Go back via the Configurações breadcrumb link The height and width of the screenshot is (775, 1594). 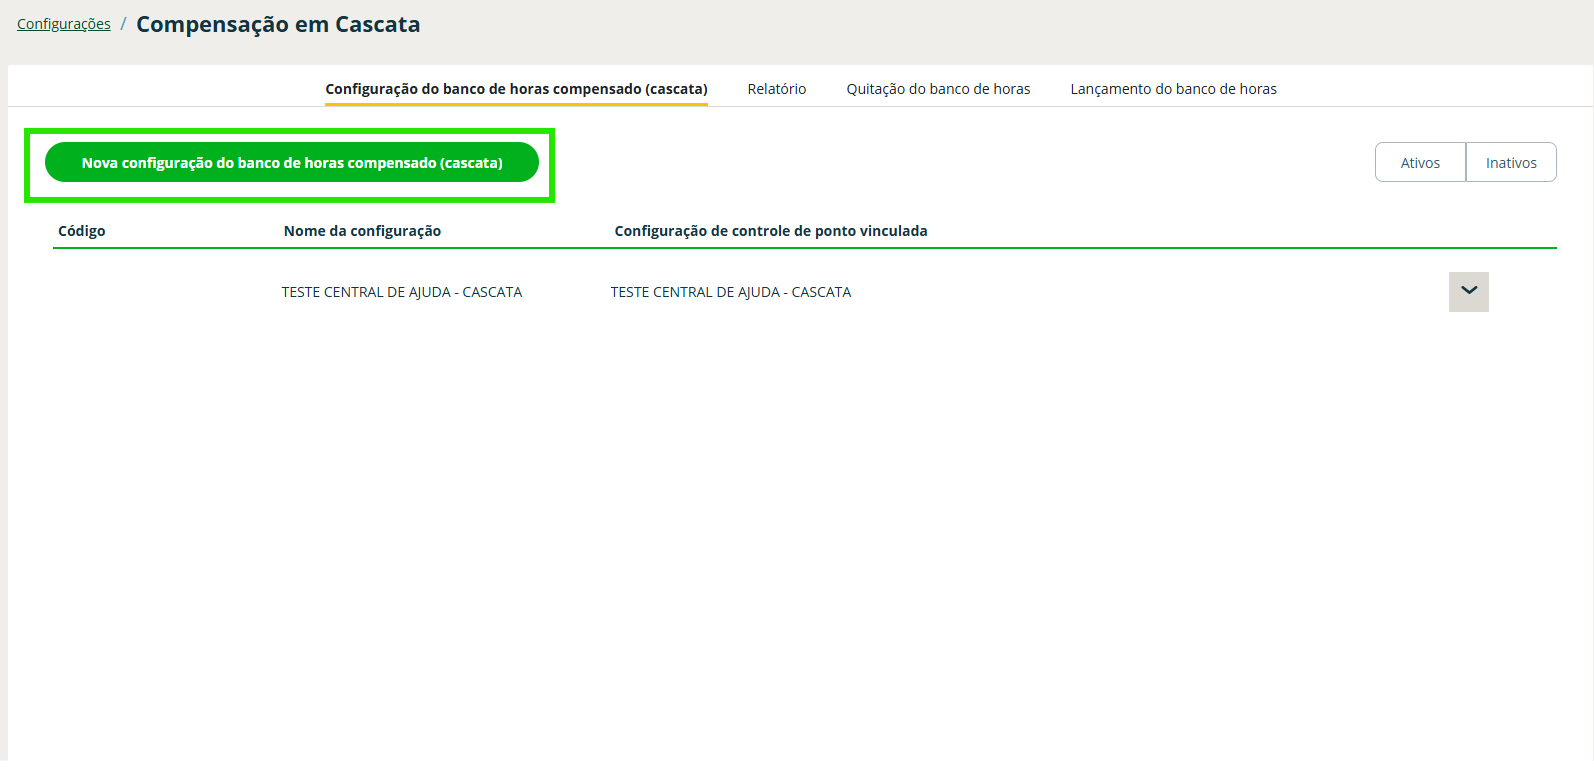click(64, 24)
